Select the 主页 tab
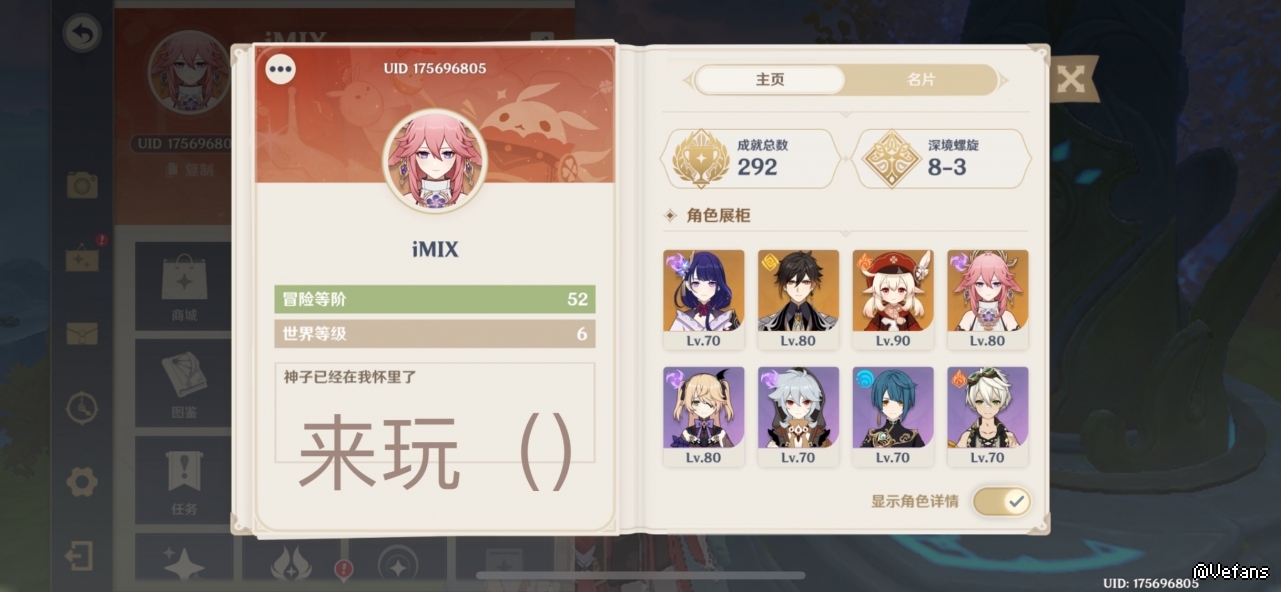1281x592 pixels. click(770, 80)
